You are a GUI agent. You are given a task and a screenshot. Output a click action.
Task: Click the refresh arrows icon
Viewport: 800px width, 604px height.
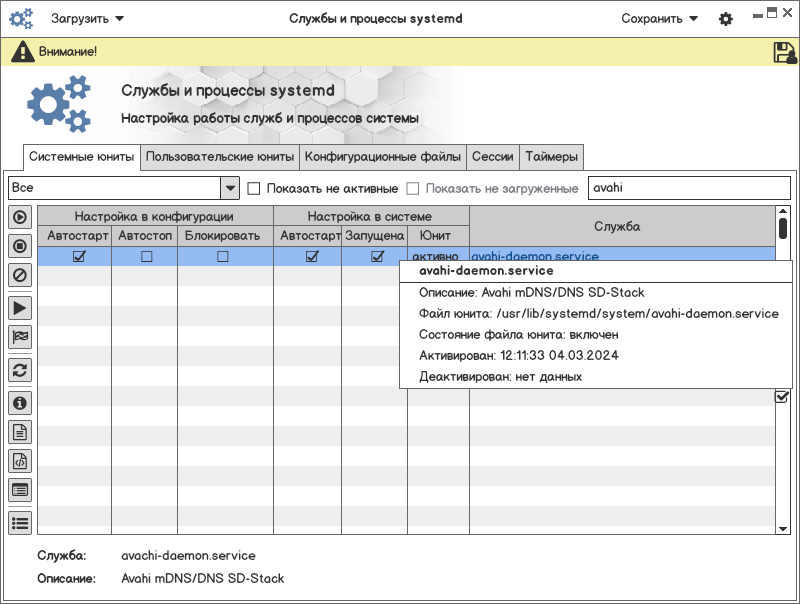pyautogui.click(x=20, y=370)
